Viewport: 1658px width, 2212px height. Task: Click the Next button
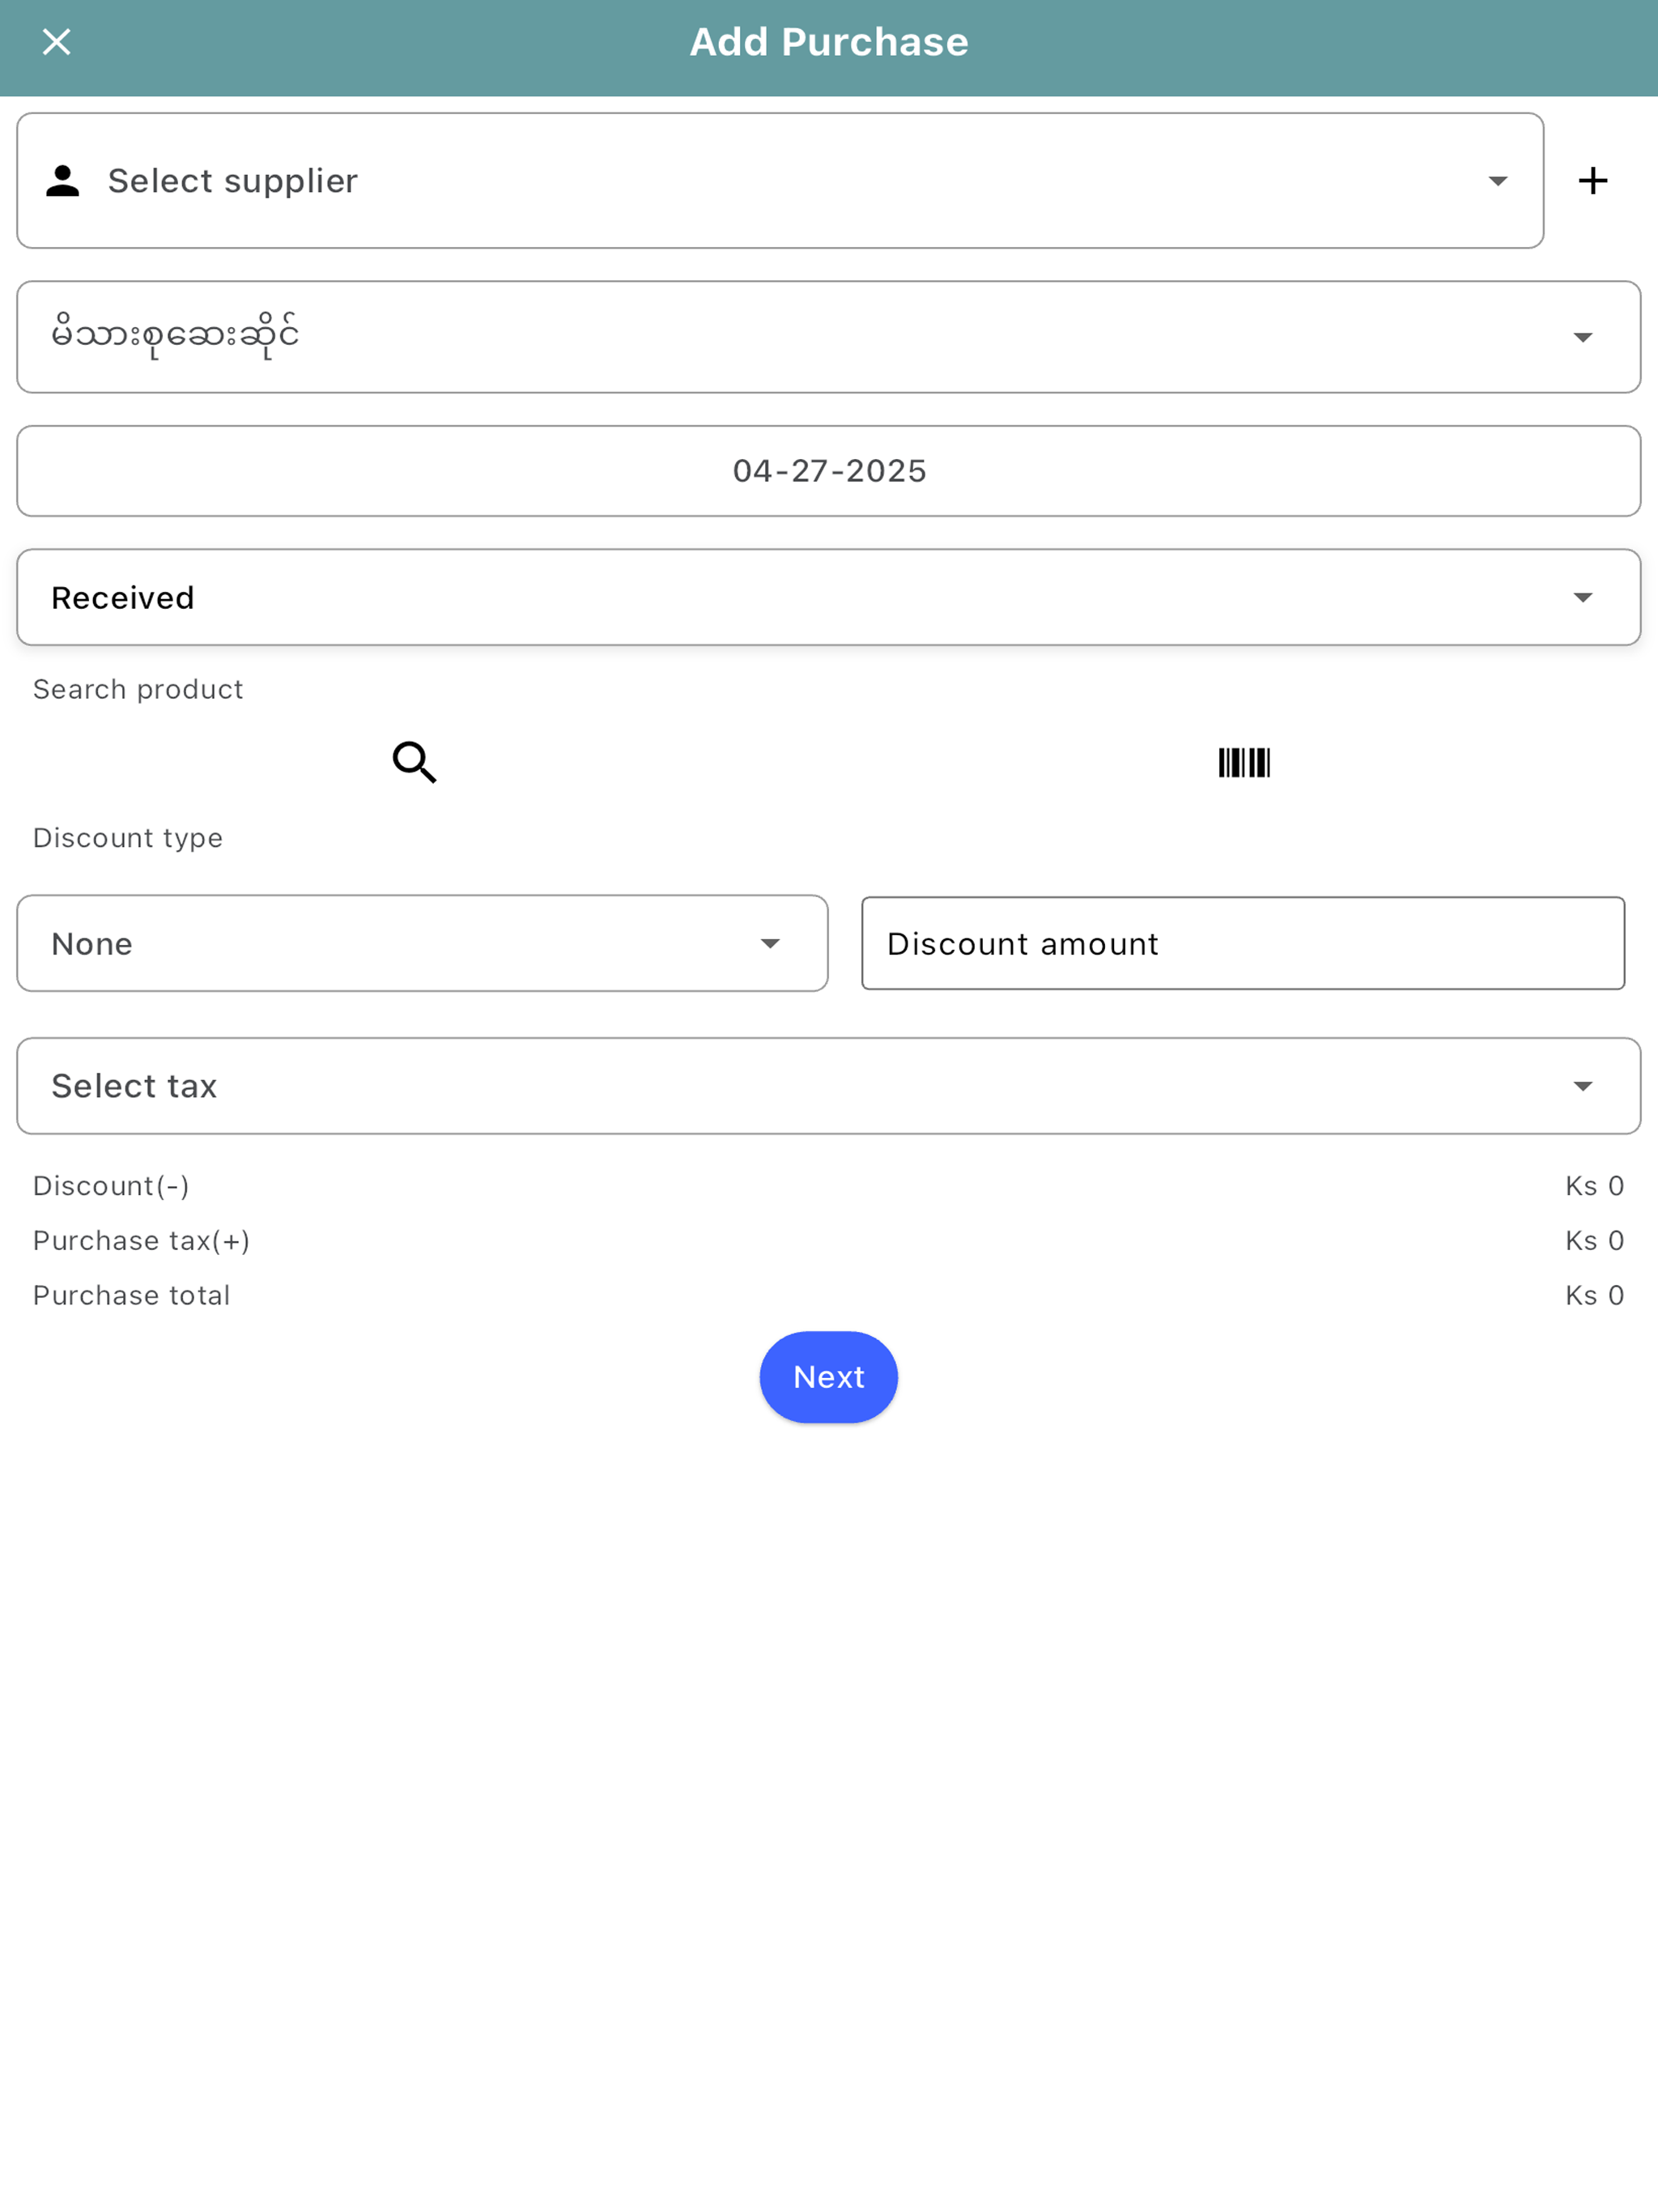click(829, 1377)
